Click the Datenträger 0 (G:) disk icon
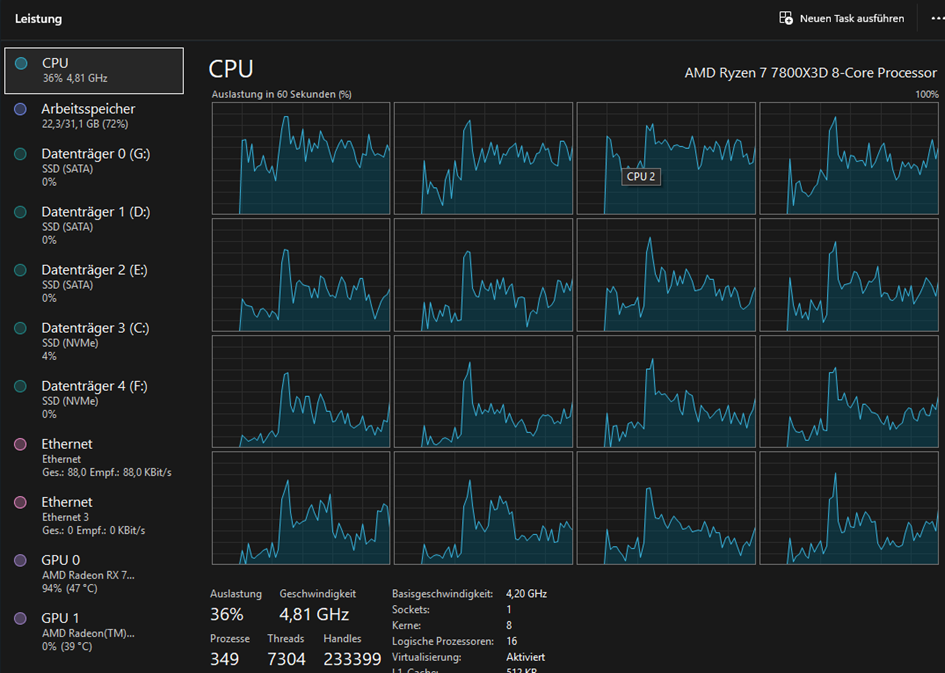Screen dimensions: 945x673 pyautogui.click(x=20, y=154)
